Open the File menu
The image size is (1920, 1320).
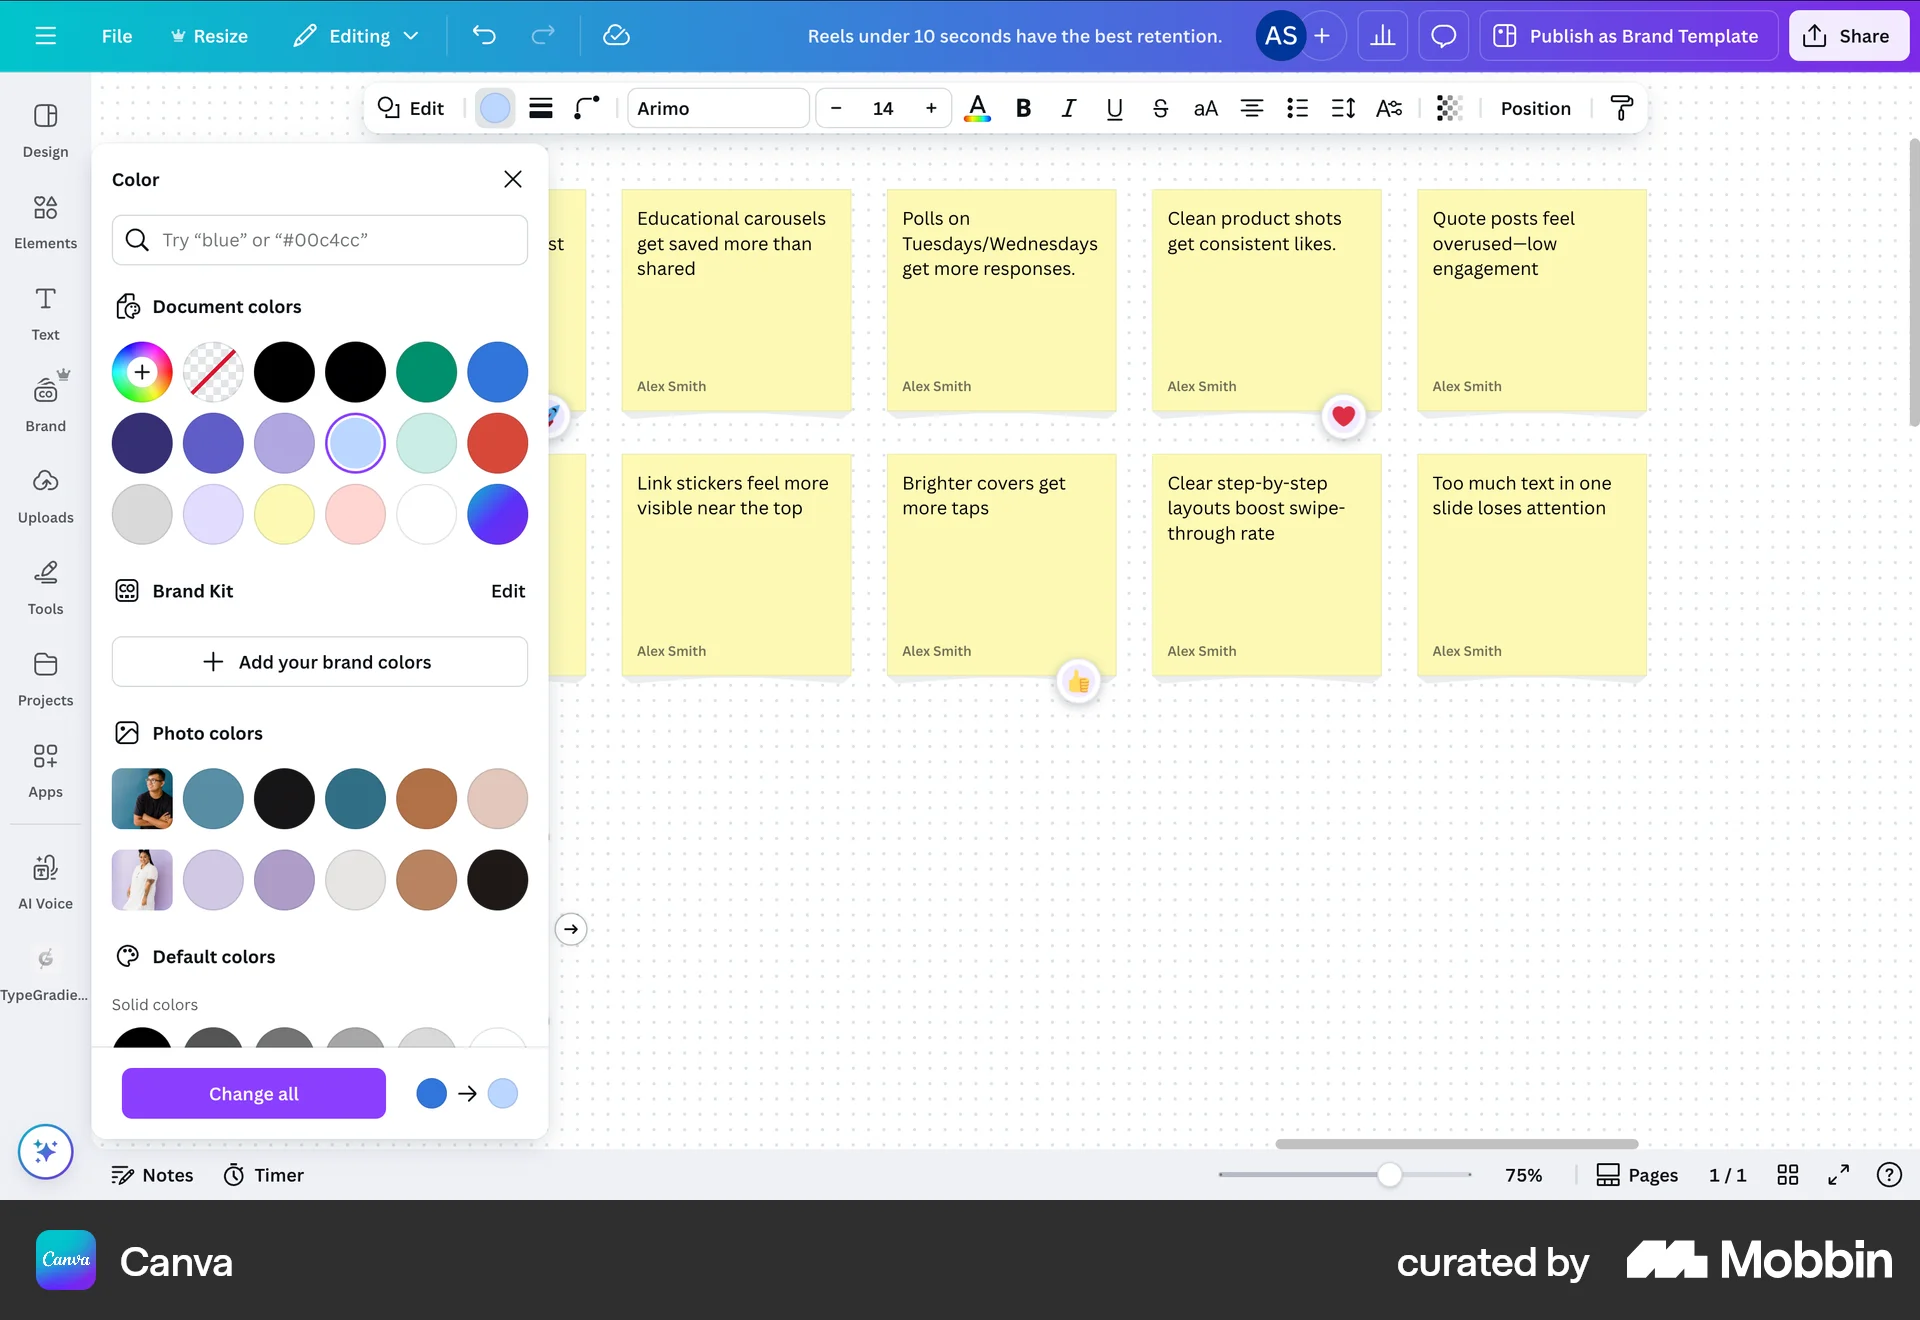(116, 35)
